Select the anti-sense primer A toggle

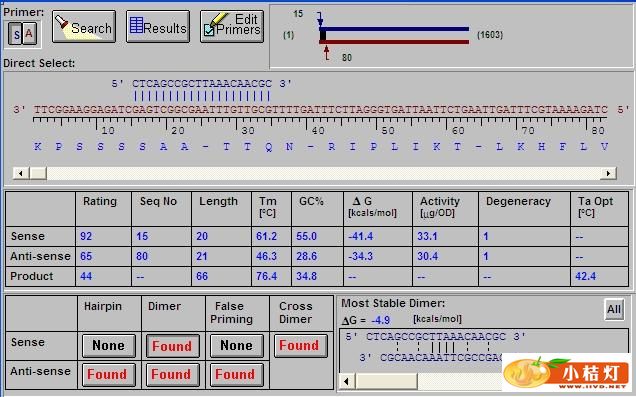(x=29, y=34)
